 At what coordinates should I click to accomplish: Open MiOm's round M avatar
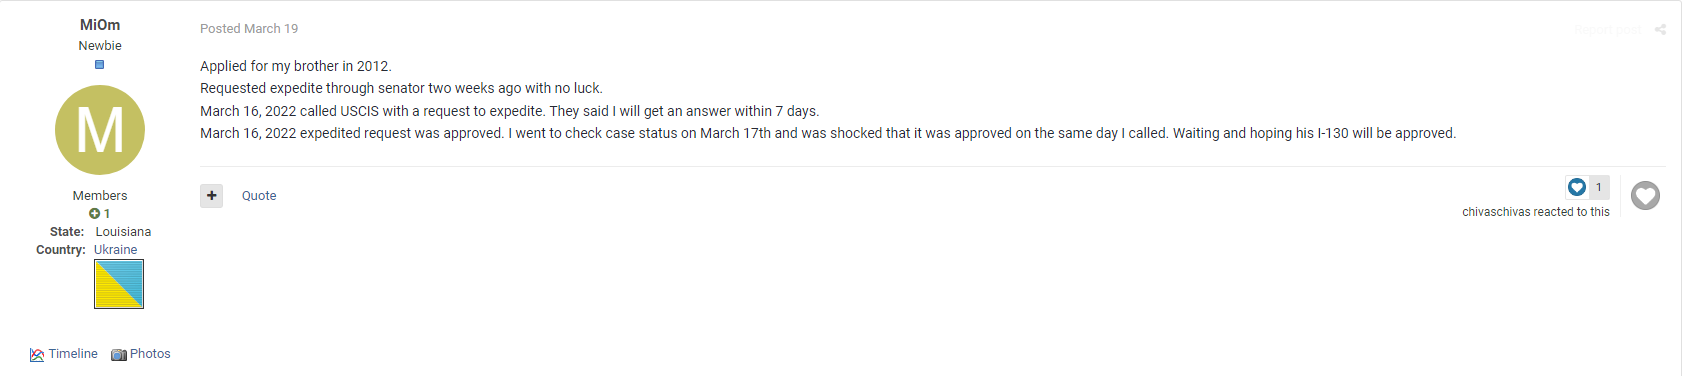coord(100,130)
